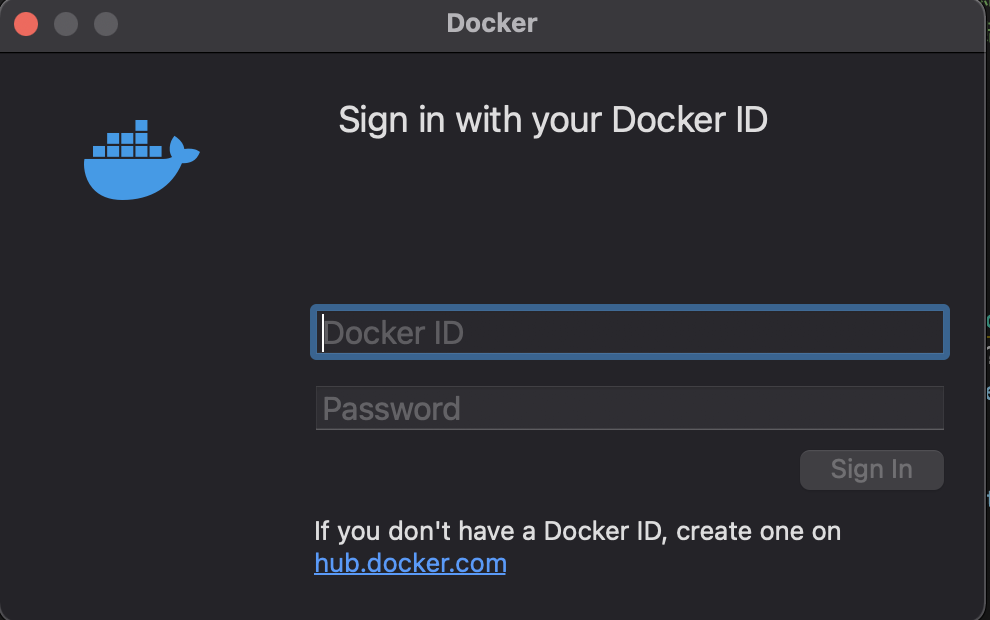Activate Sign In to submit credentials
This screenshot has width=990, height=620.
point(871,469)
